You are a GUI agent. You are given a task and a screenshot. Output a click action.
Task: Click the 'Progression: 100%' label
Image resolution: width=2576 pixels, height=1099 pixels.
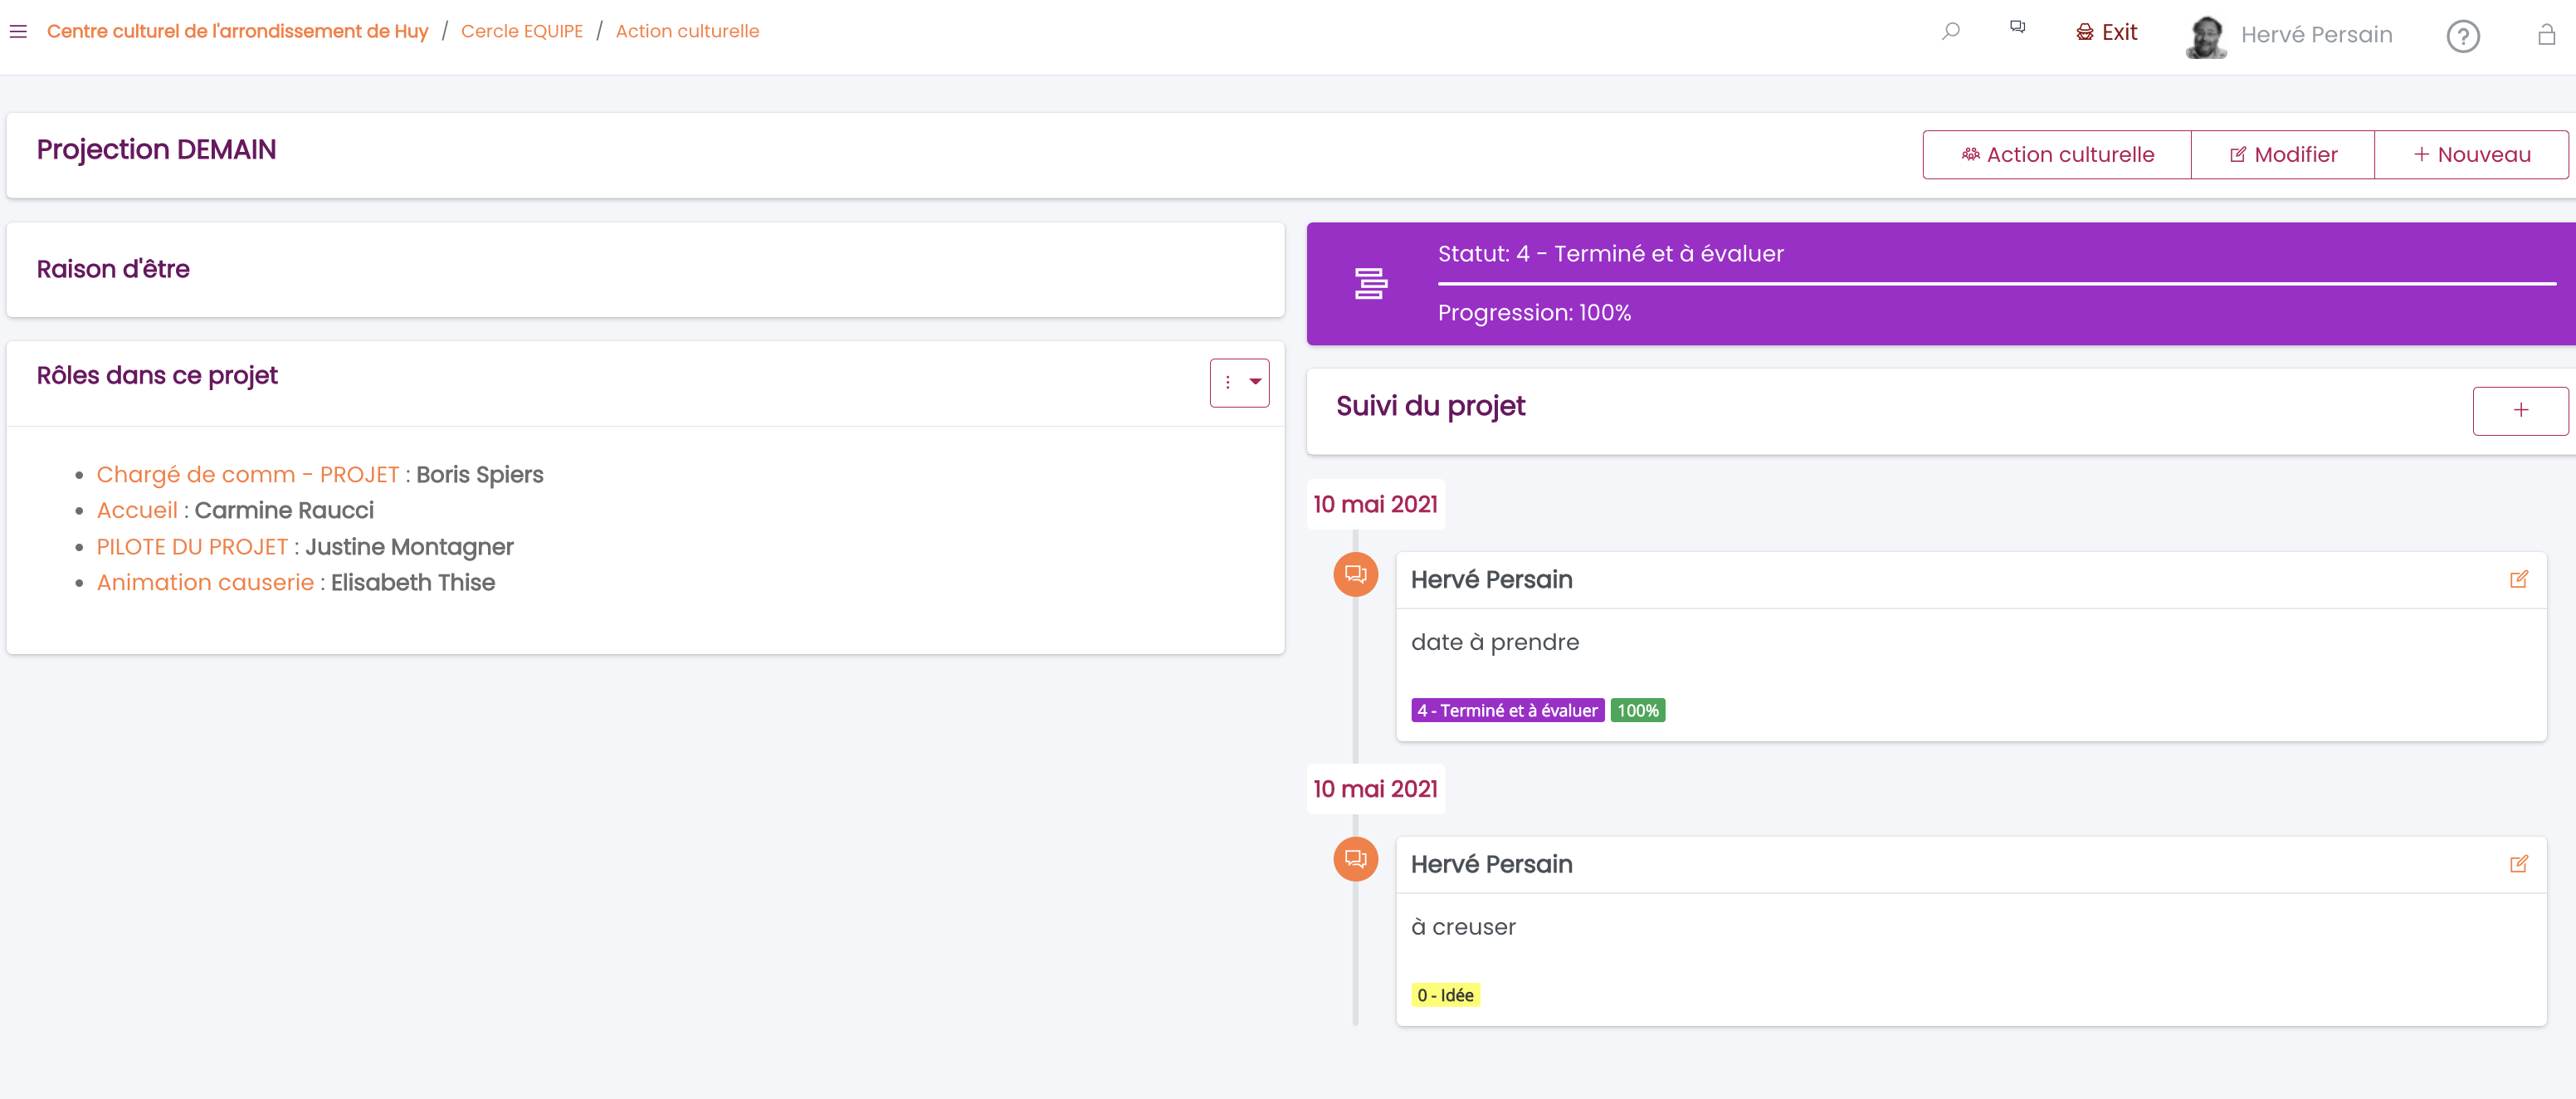pyautogui.click(x=1534, y=314)
